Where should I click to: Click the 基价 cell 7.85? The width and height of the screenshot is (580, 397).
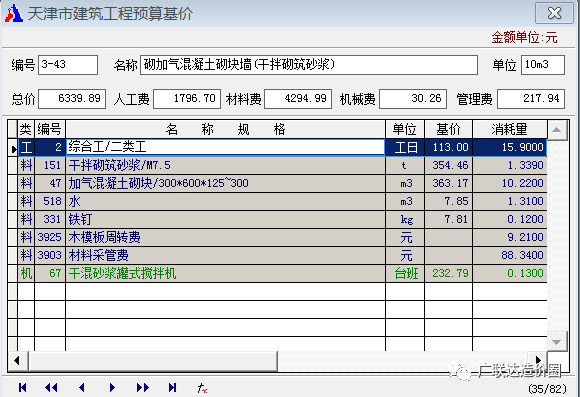[448, 201]
